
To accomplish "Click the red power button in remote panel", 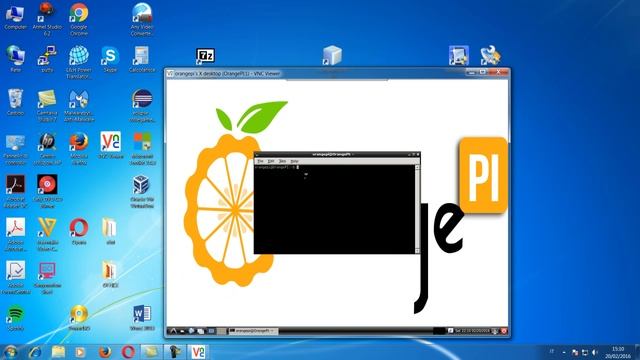I will pos(504,331).
